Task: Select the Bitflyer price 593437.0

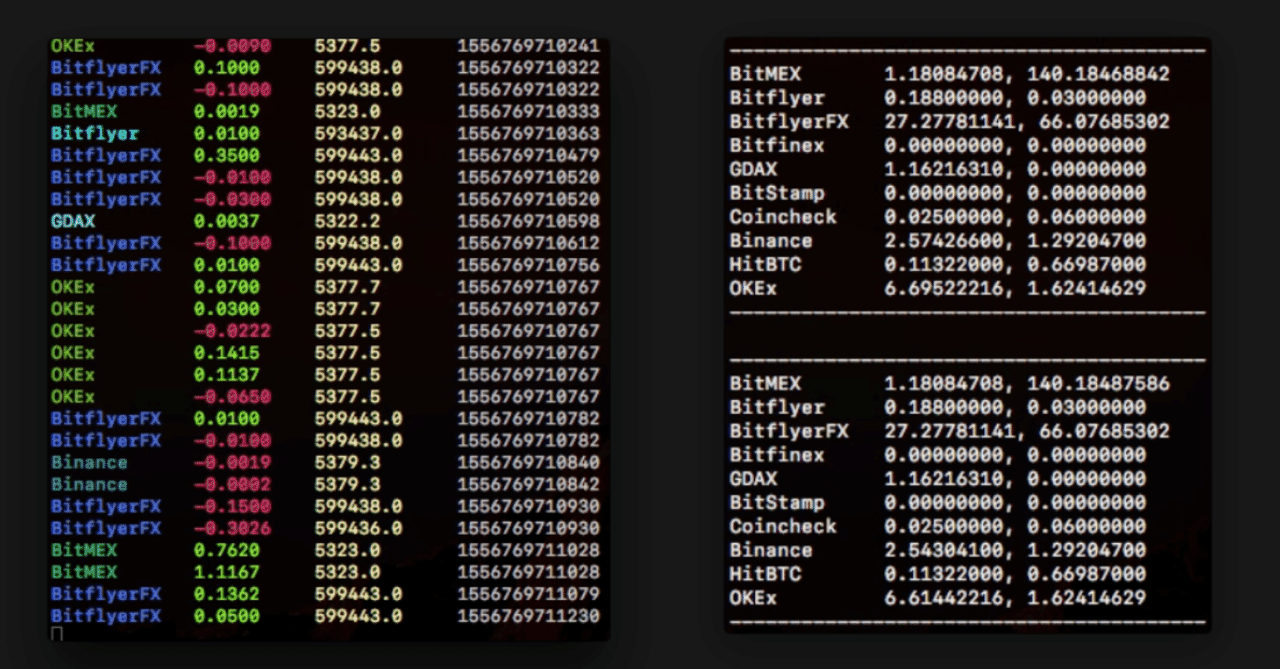Action: point(359,134)
